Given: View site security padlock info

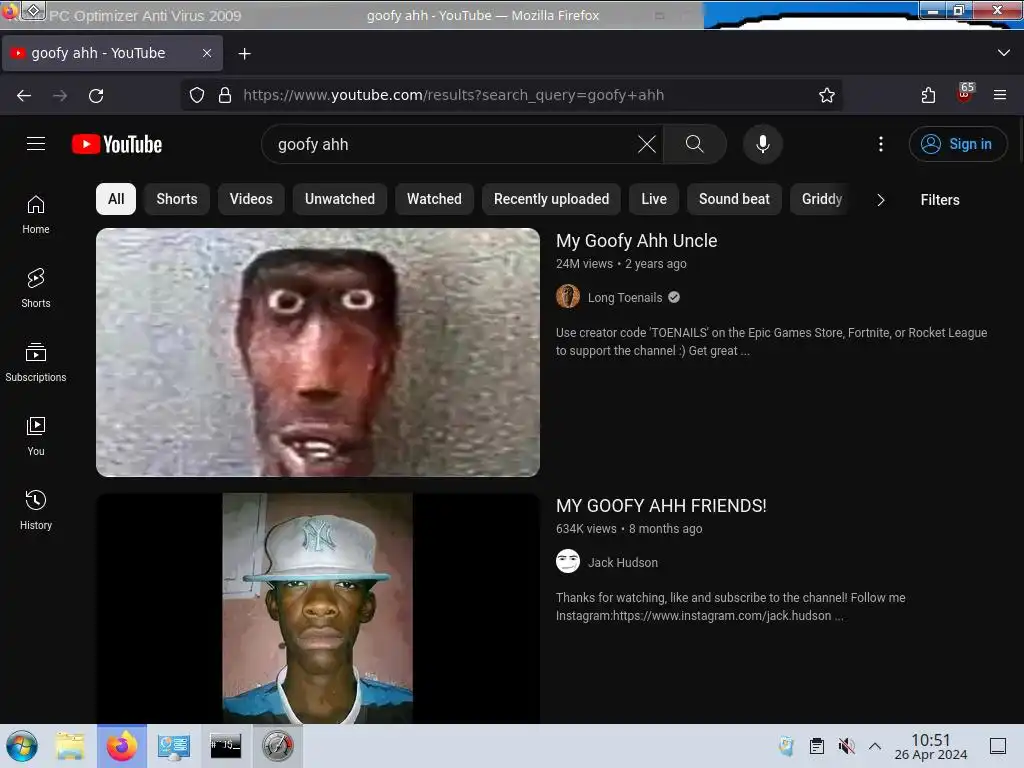Looking at the screenshot, I should pyautogui.click(x=225, y=95).
